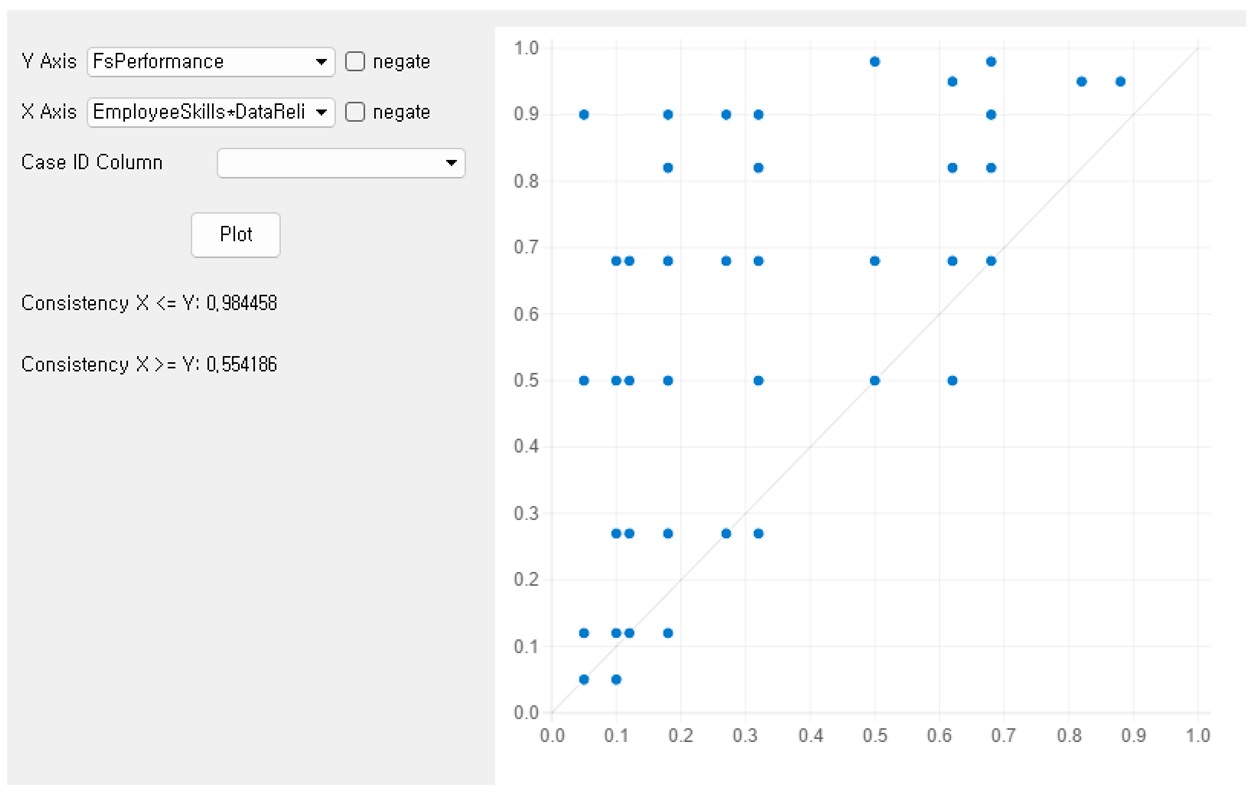Tick the negate checkbox for X Axis
Viewport: 1256px width, 797px height.
pos(355,113)
